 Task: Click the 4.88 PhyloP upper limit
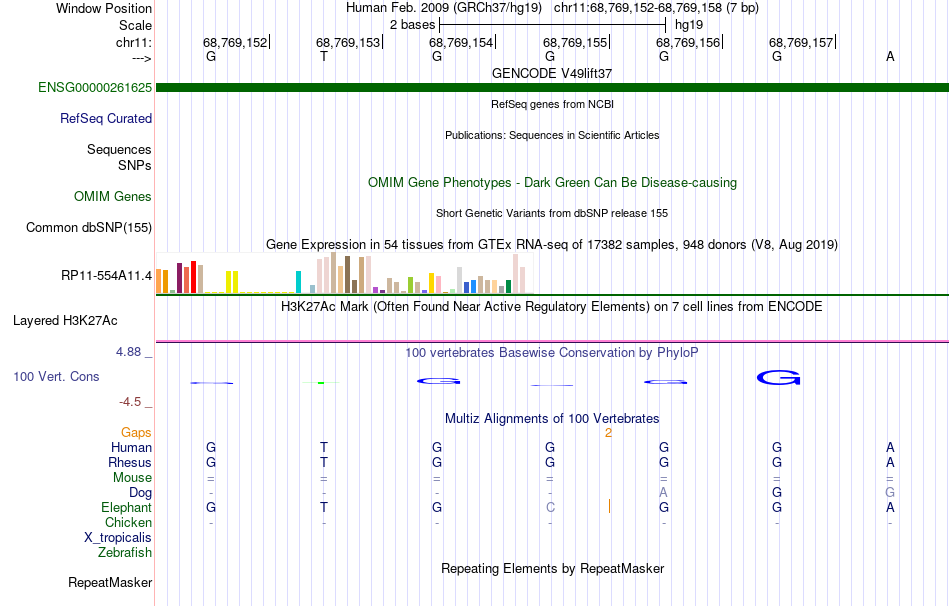pos(128,352)
